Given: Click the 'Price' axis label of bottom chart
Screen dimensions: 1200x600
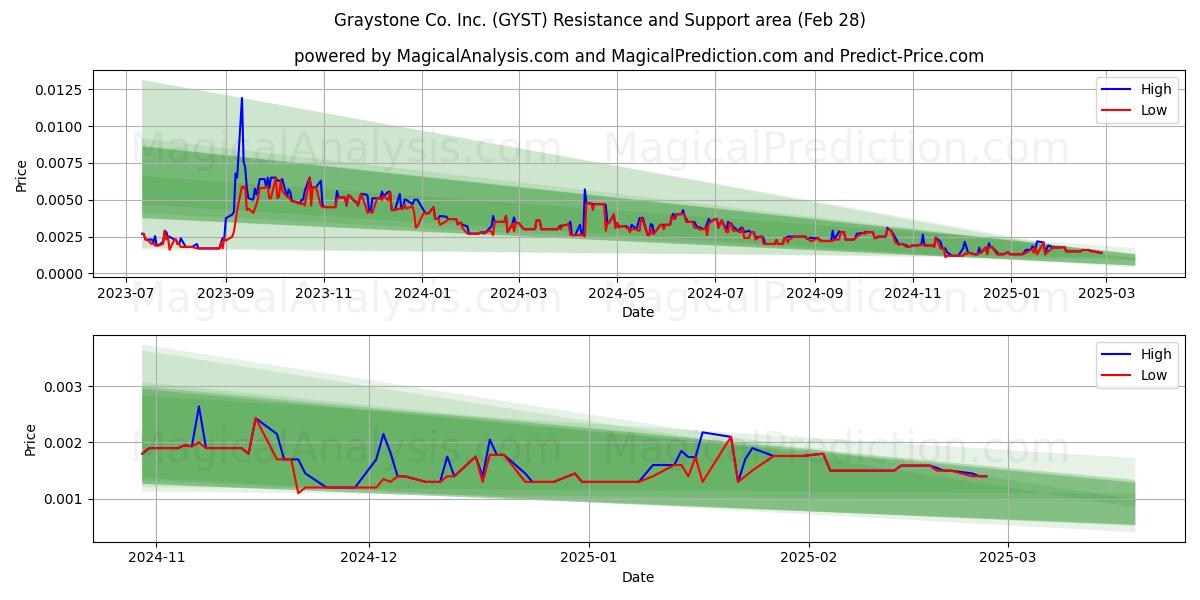Looking at the screenshot, I should (x=31, y=440).
